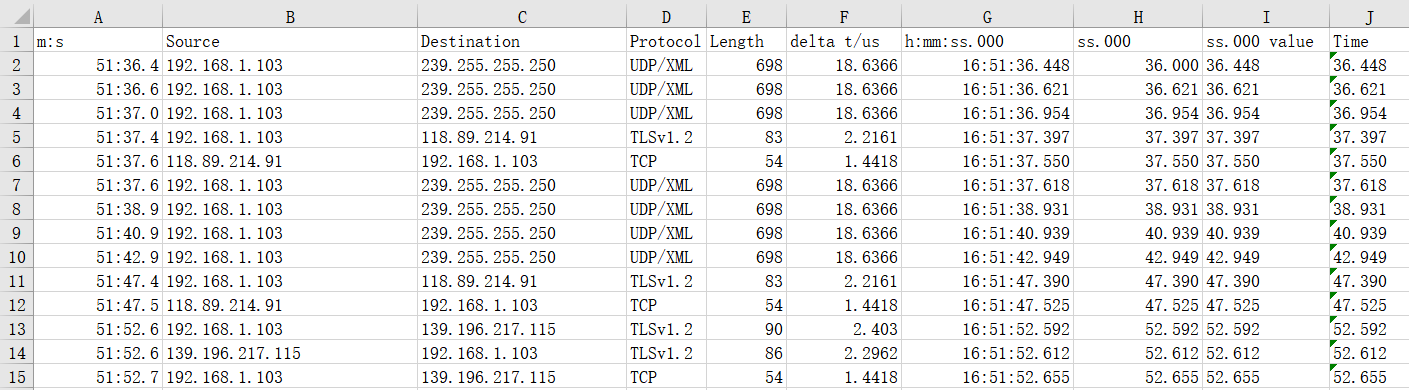Click the 'Length' header cell

coord(746,42)
